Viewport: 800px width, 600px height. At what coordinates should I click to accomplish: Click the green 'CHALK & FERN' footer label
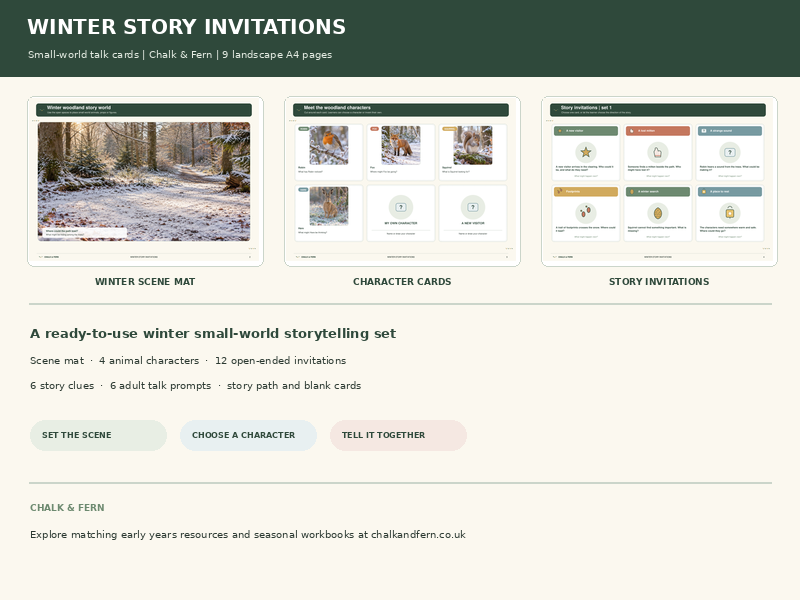pos(67,508)
